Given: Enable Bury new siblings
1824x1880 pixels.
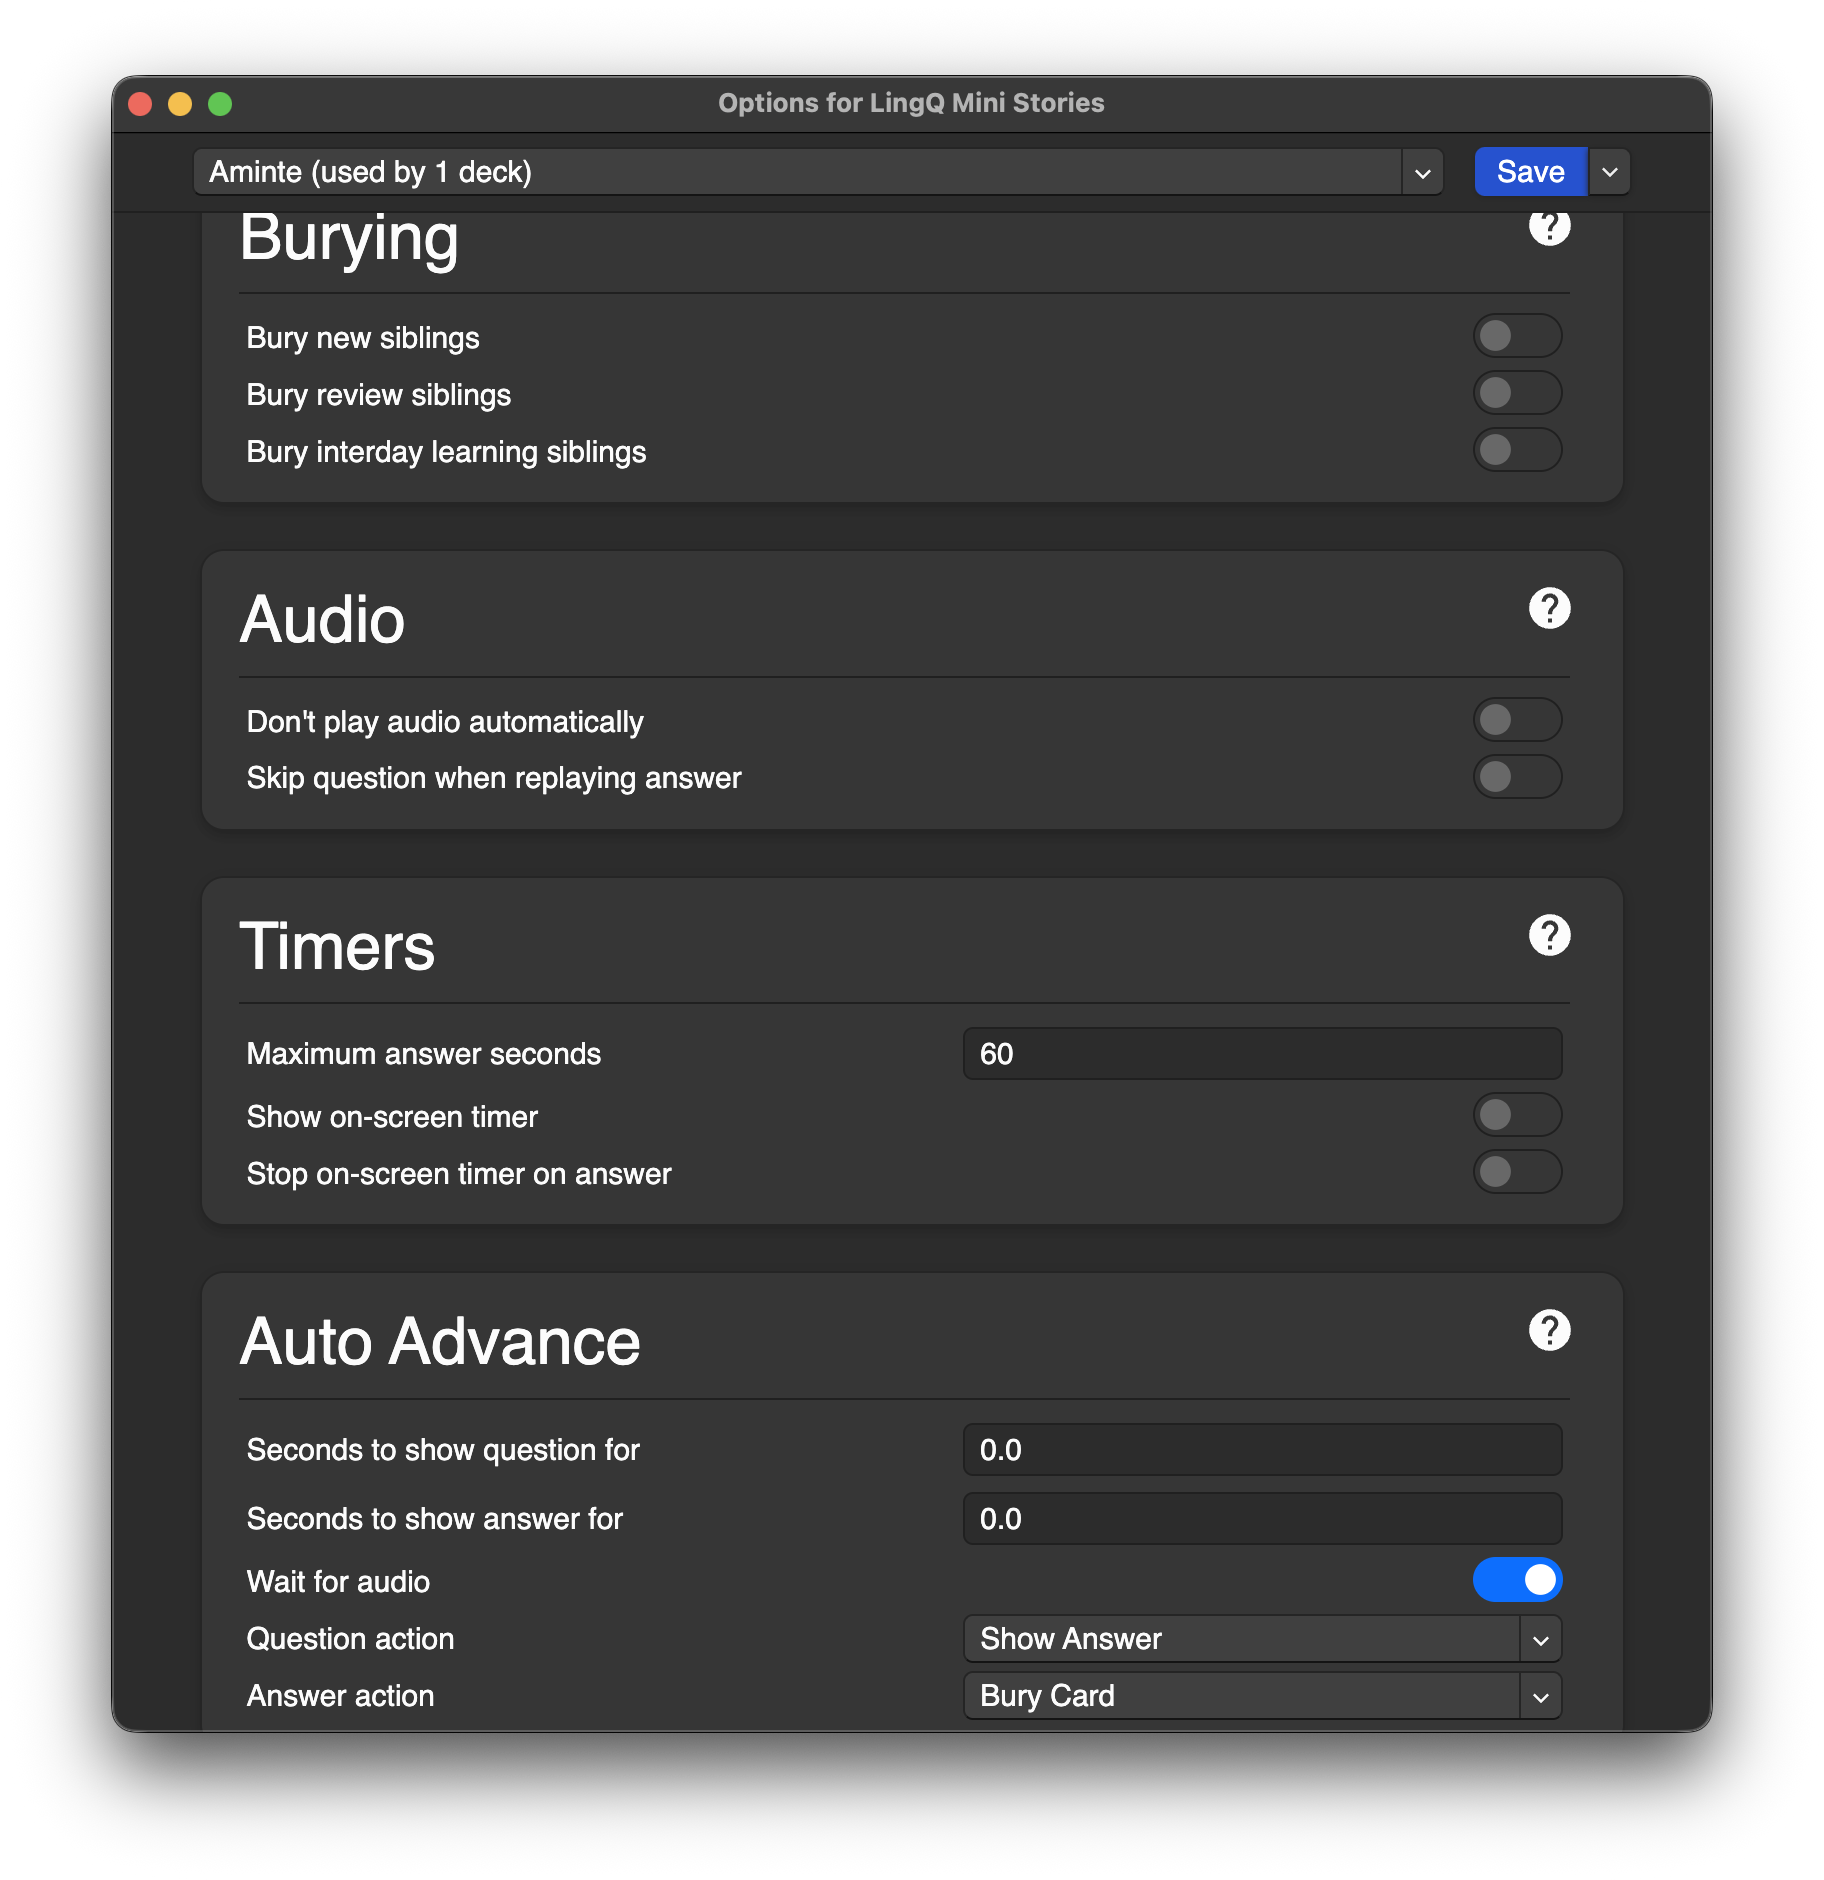Looking at the screenshot, I should tap(1517, 336).
